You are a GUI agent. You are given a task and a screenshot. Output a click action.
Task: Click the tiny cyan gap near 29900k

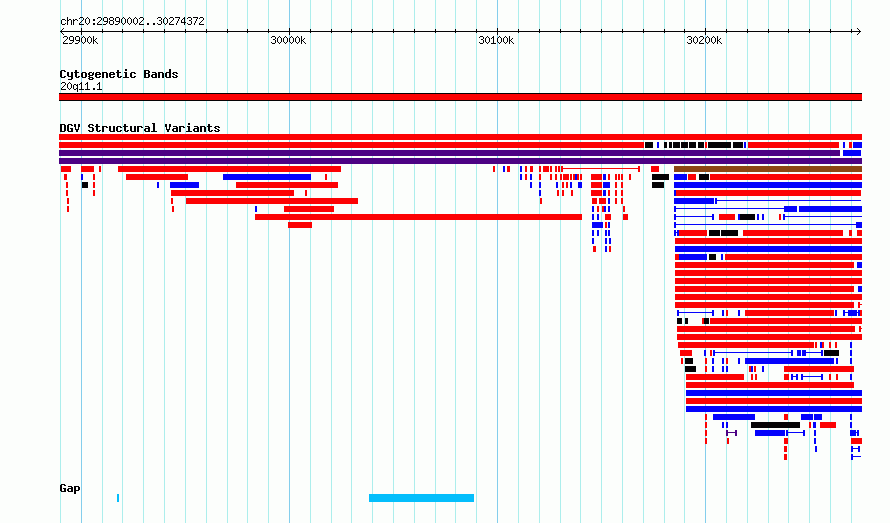coord(118,498)
